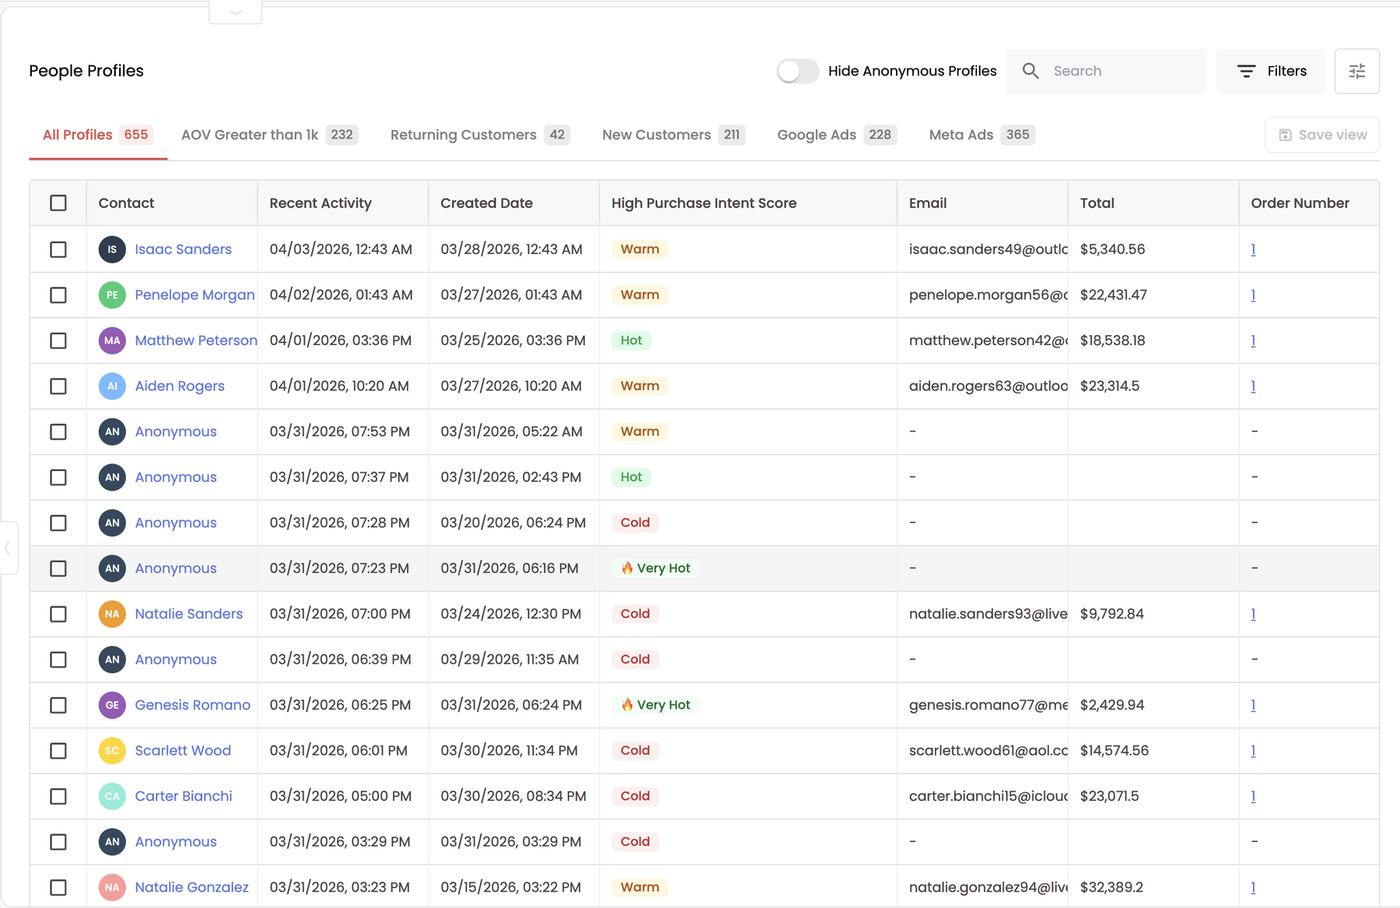This screenshot has height=908, width=1400.
Task: Click Natalie Gonzalez's NA avatar
Action: 112,887
